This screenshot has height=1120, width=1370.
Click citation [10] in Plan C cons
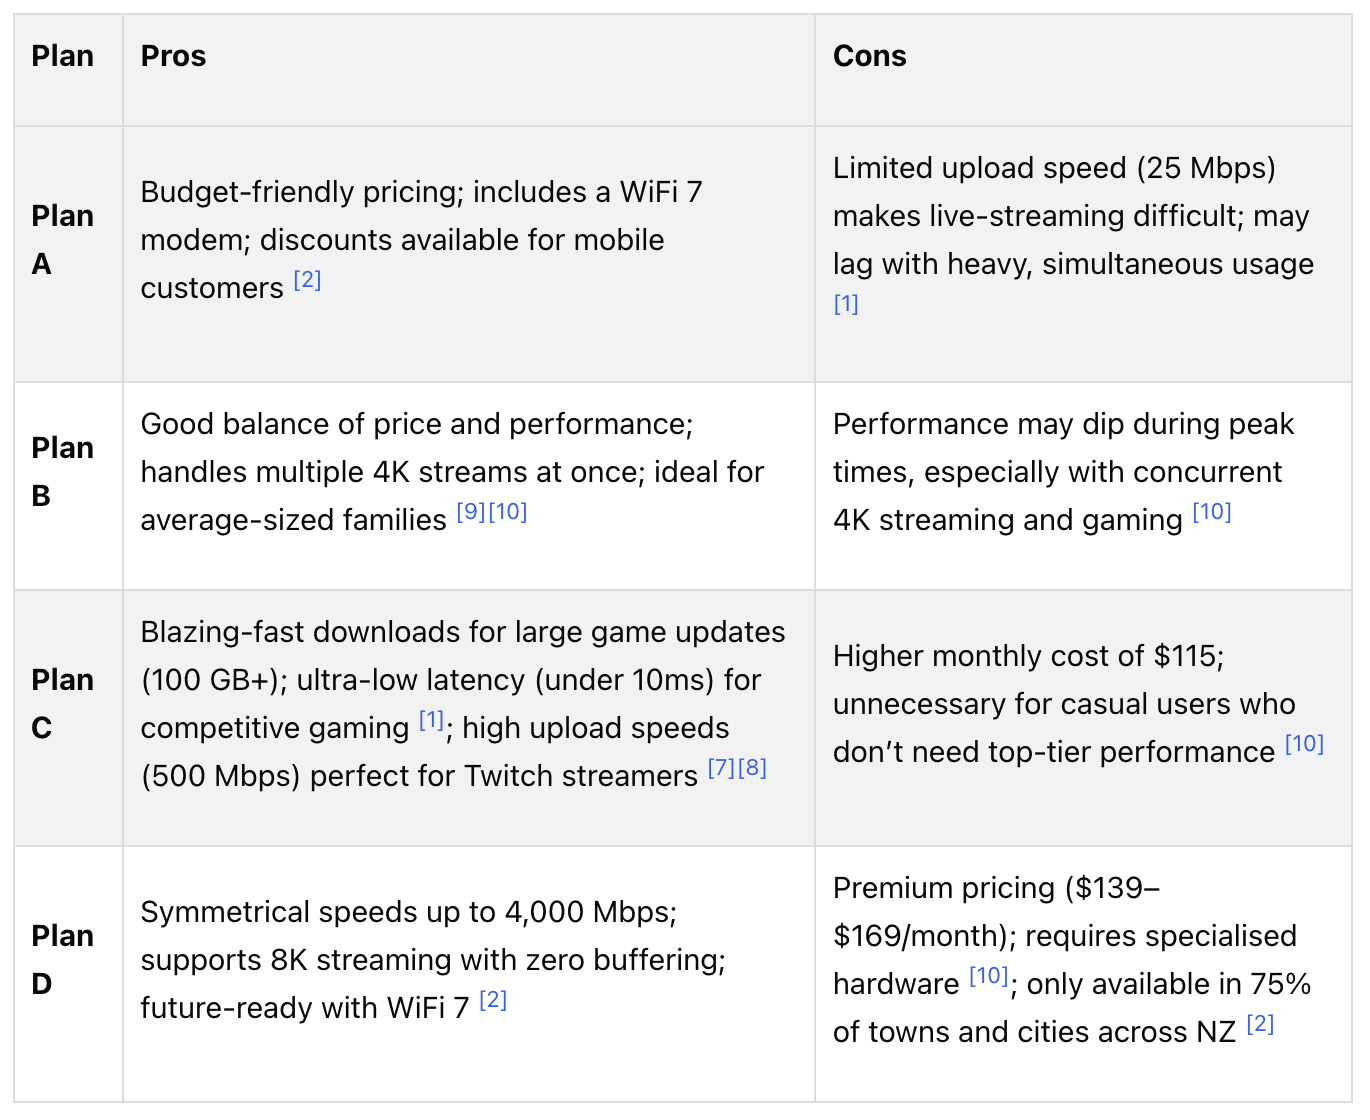tap(1304, 744)
